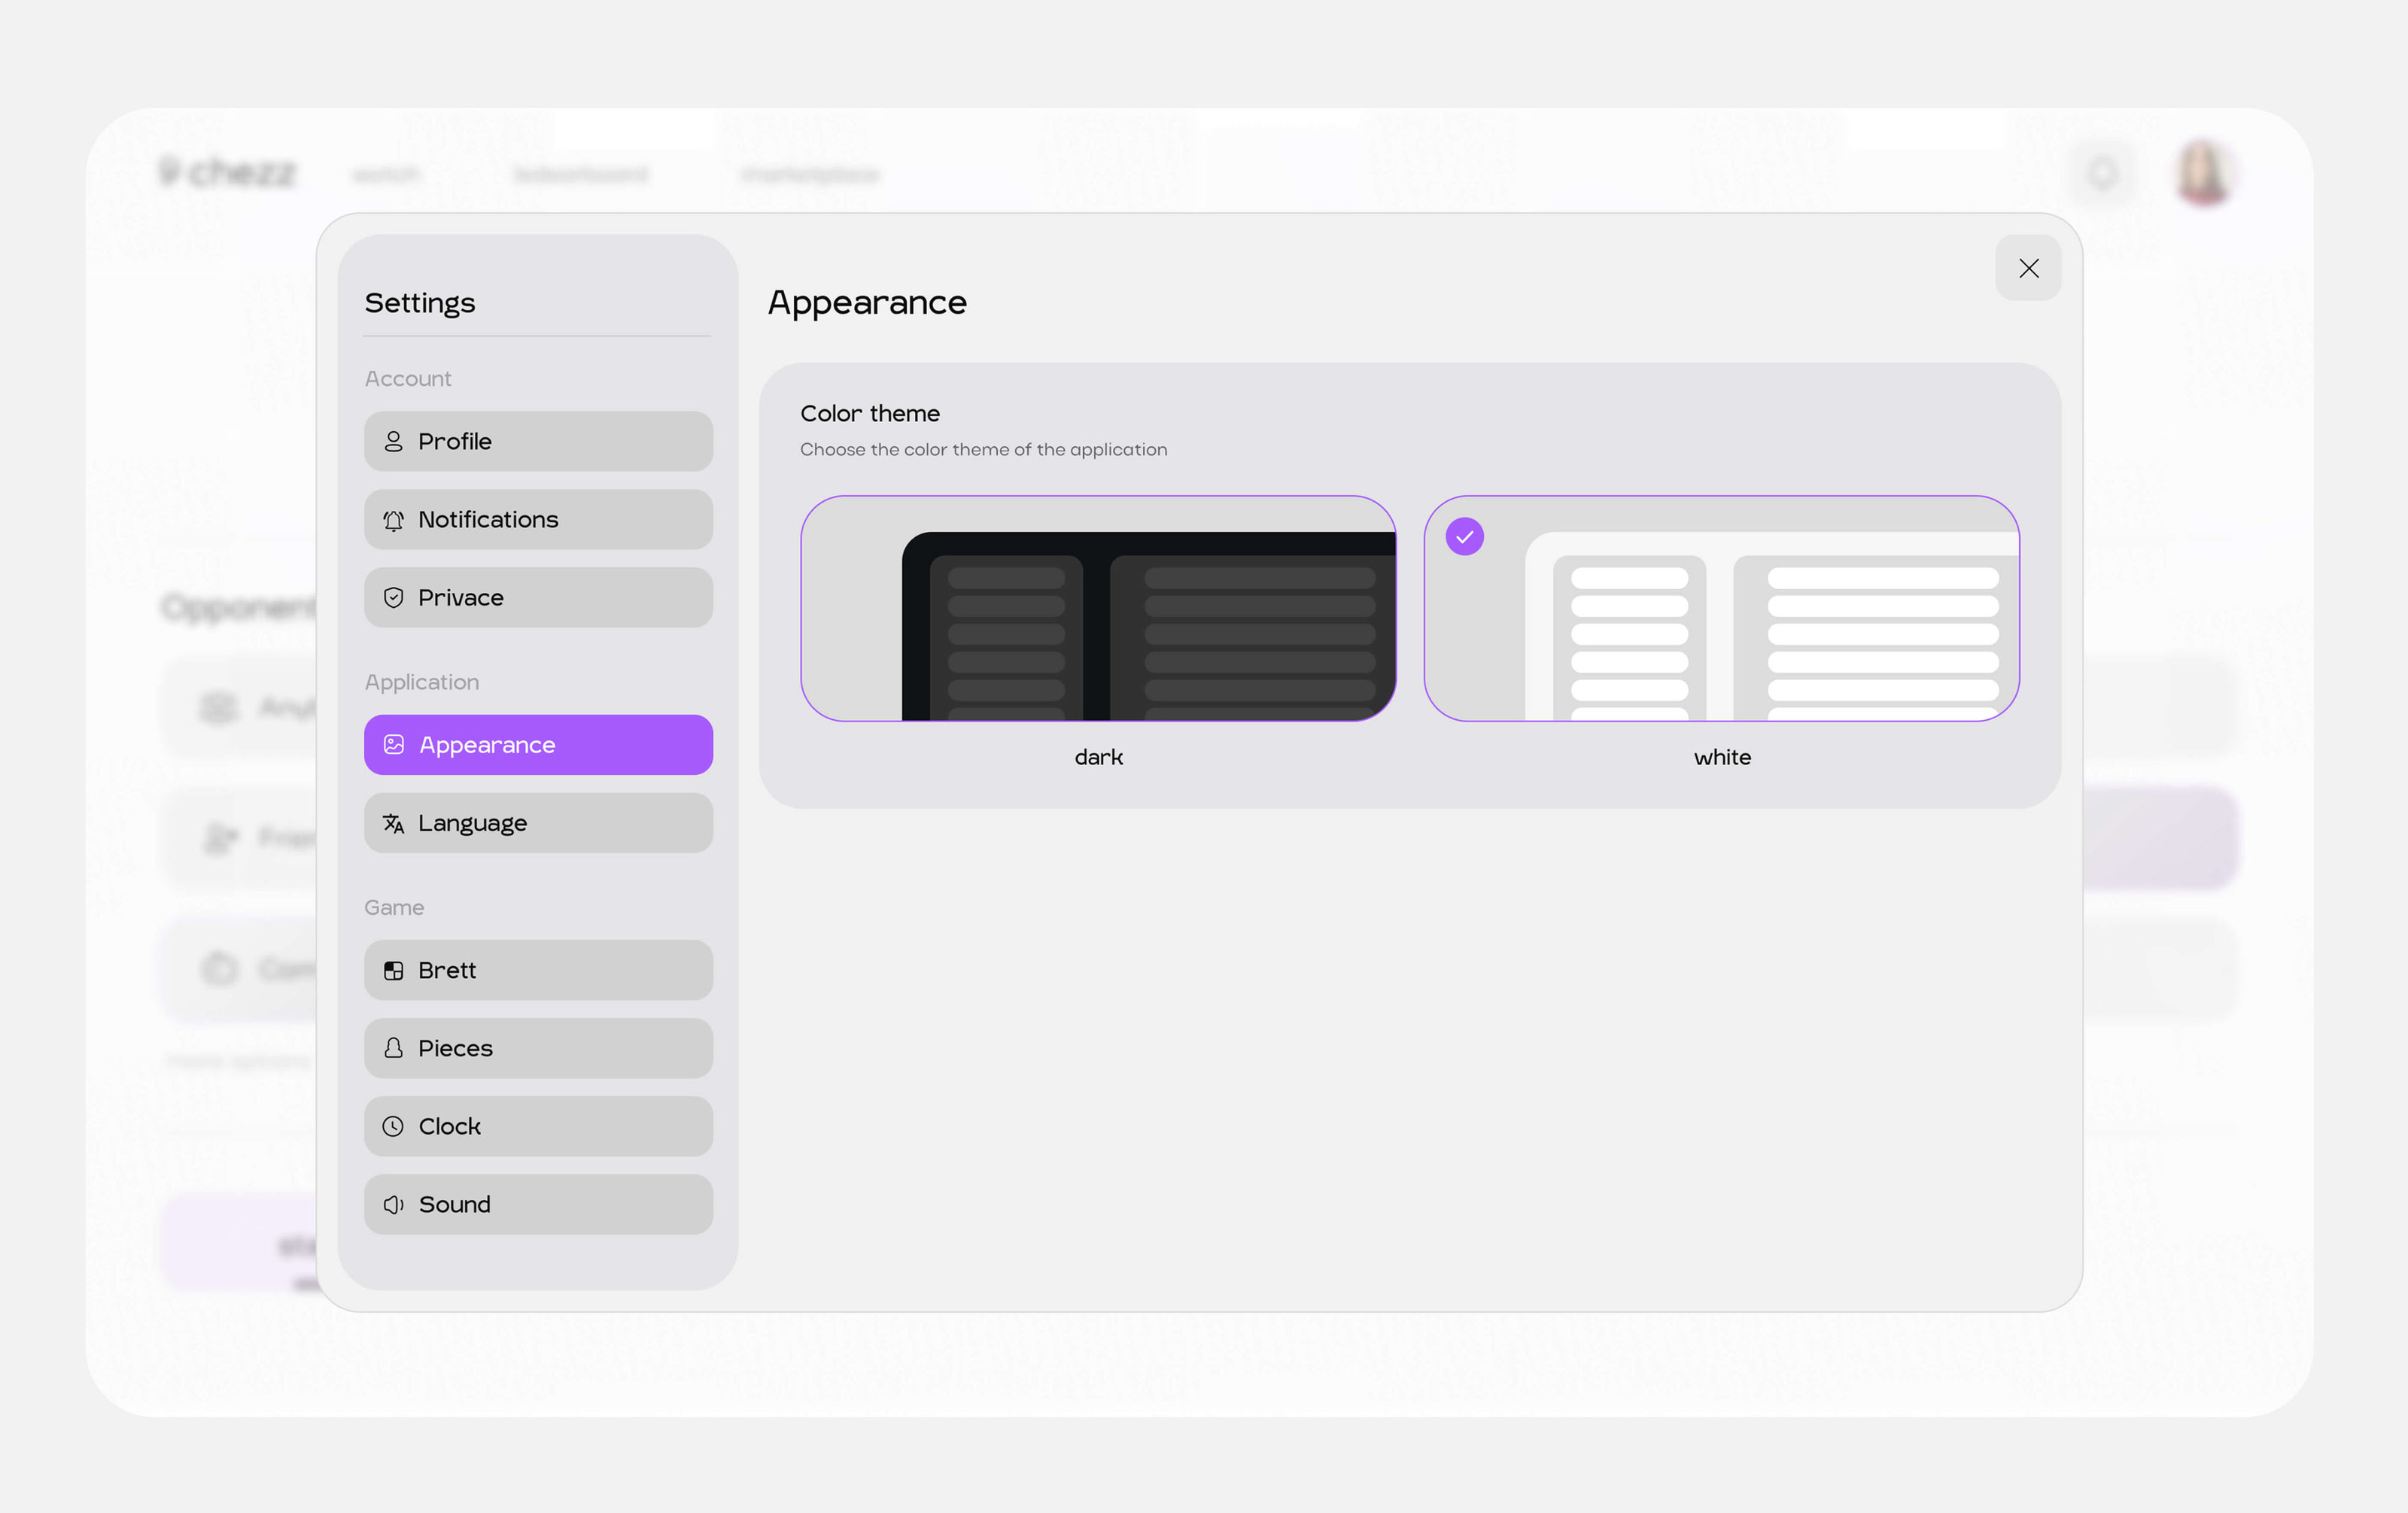
Task: Click the user avatar in header
Action: (x=2203, y=173)
